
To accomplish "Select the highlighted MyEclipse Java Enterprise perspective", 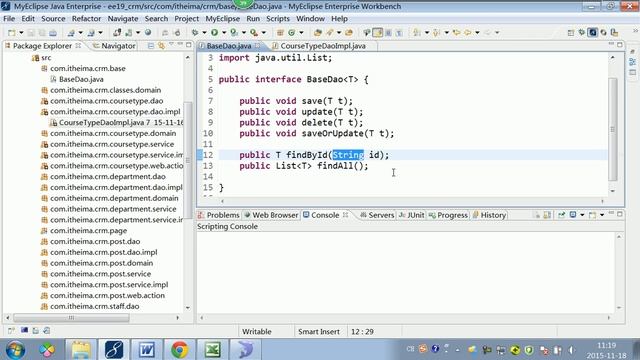I will coord(592,33).
